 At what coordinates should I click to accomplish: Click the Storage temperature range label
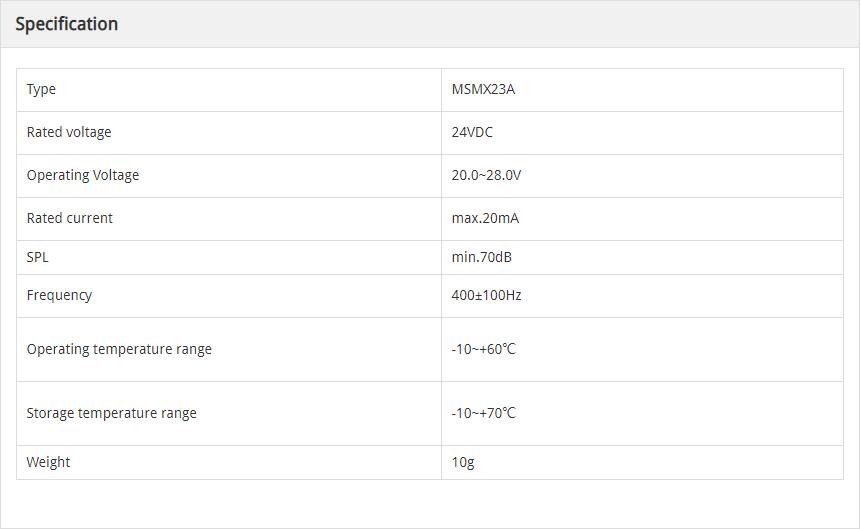click(x=112, y=414)
